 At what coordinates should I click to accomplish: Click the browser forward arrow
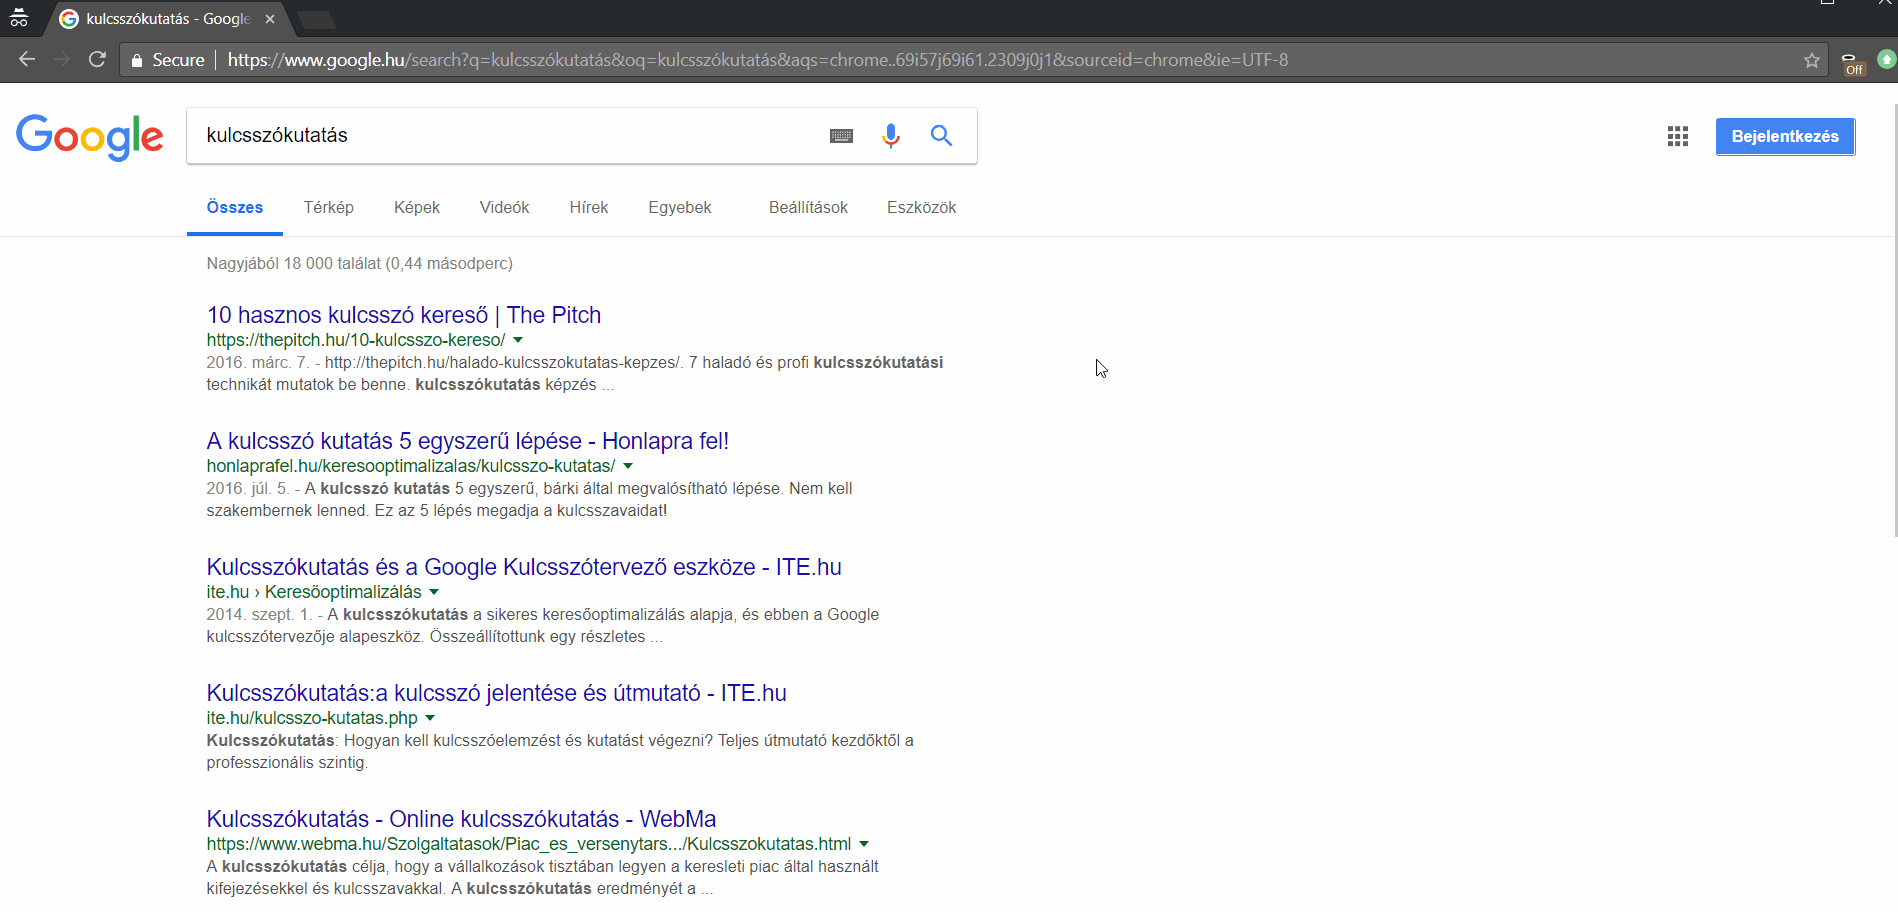tap(62, 60)
